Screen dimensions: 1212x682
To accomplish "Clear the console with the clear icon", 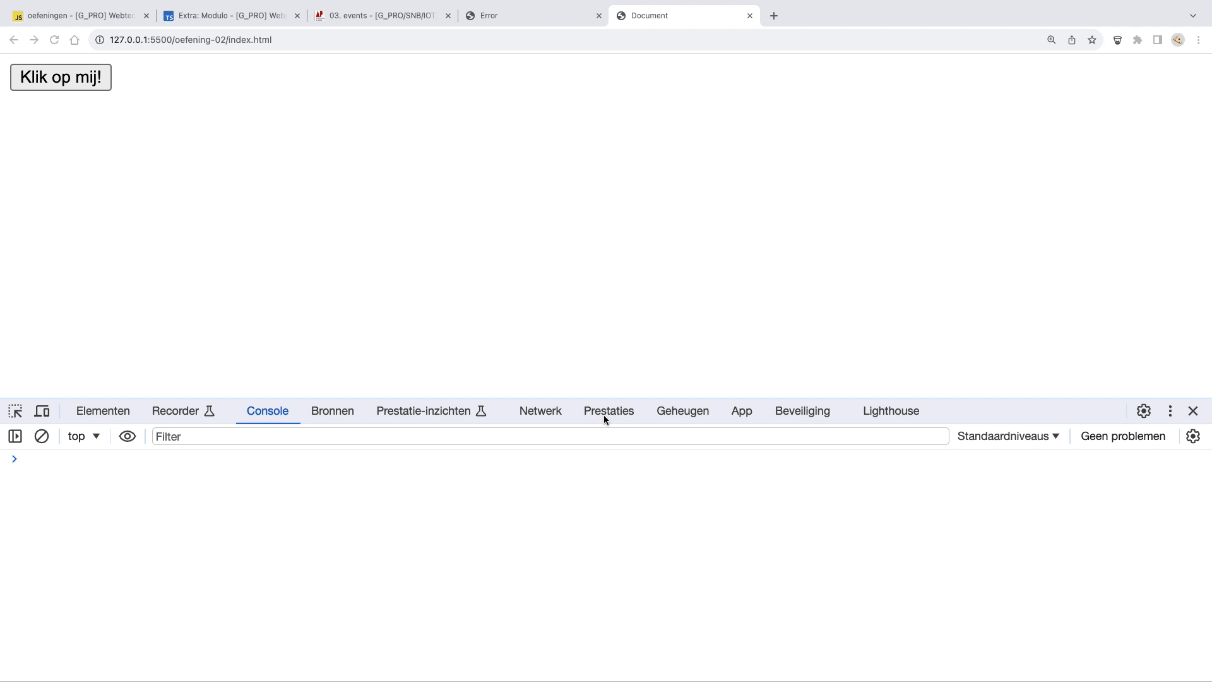I will (42, 436).
